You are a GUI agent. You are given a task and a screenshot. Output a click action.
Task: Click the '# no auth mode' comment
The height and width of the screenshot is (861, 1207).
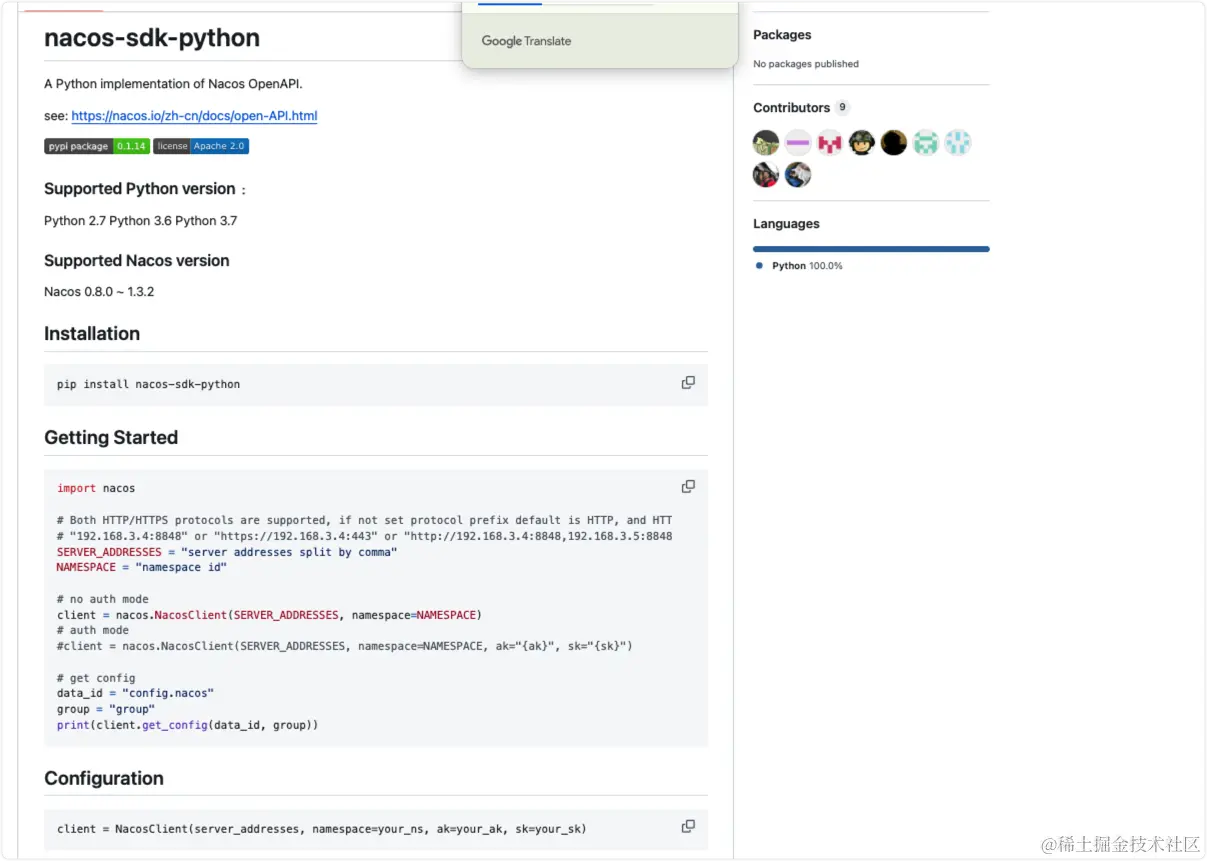[103, 599]
